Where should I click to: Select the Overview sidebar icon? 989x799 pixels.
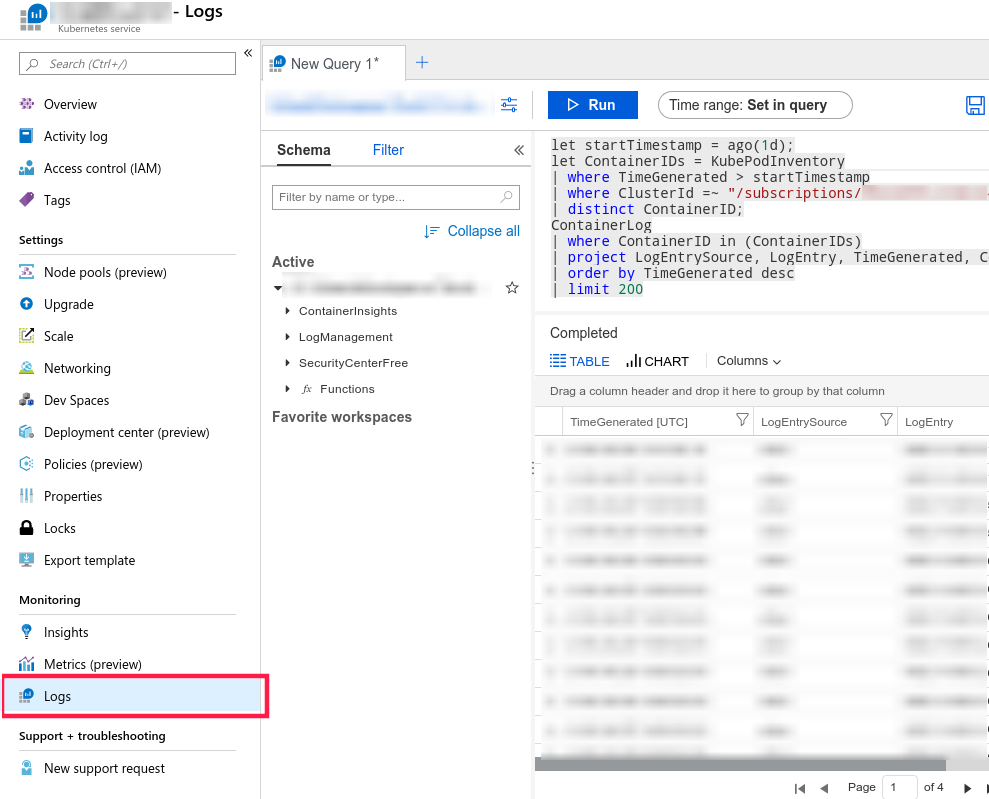tap(28, 104)
